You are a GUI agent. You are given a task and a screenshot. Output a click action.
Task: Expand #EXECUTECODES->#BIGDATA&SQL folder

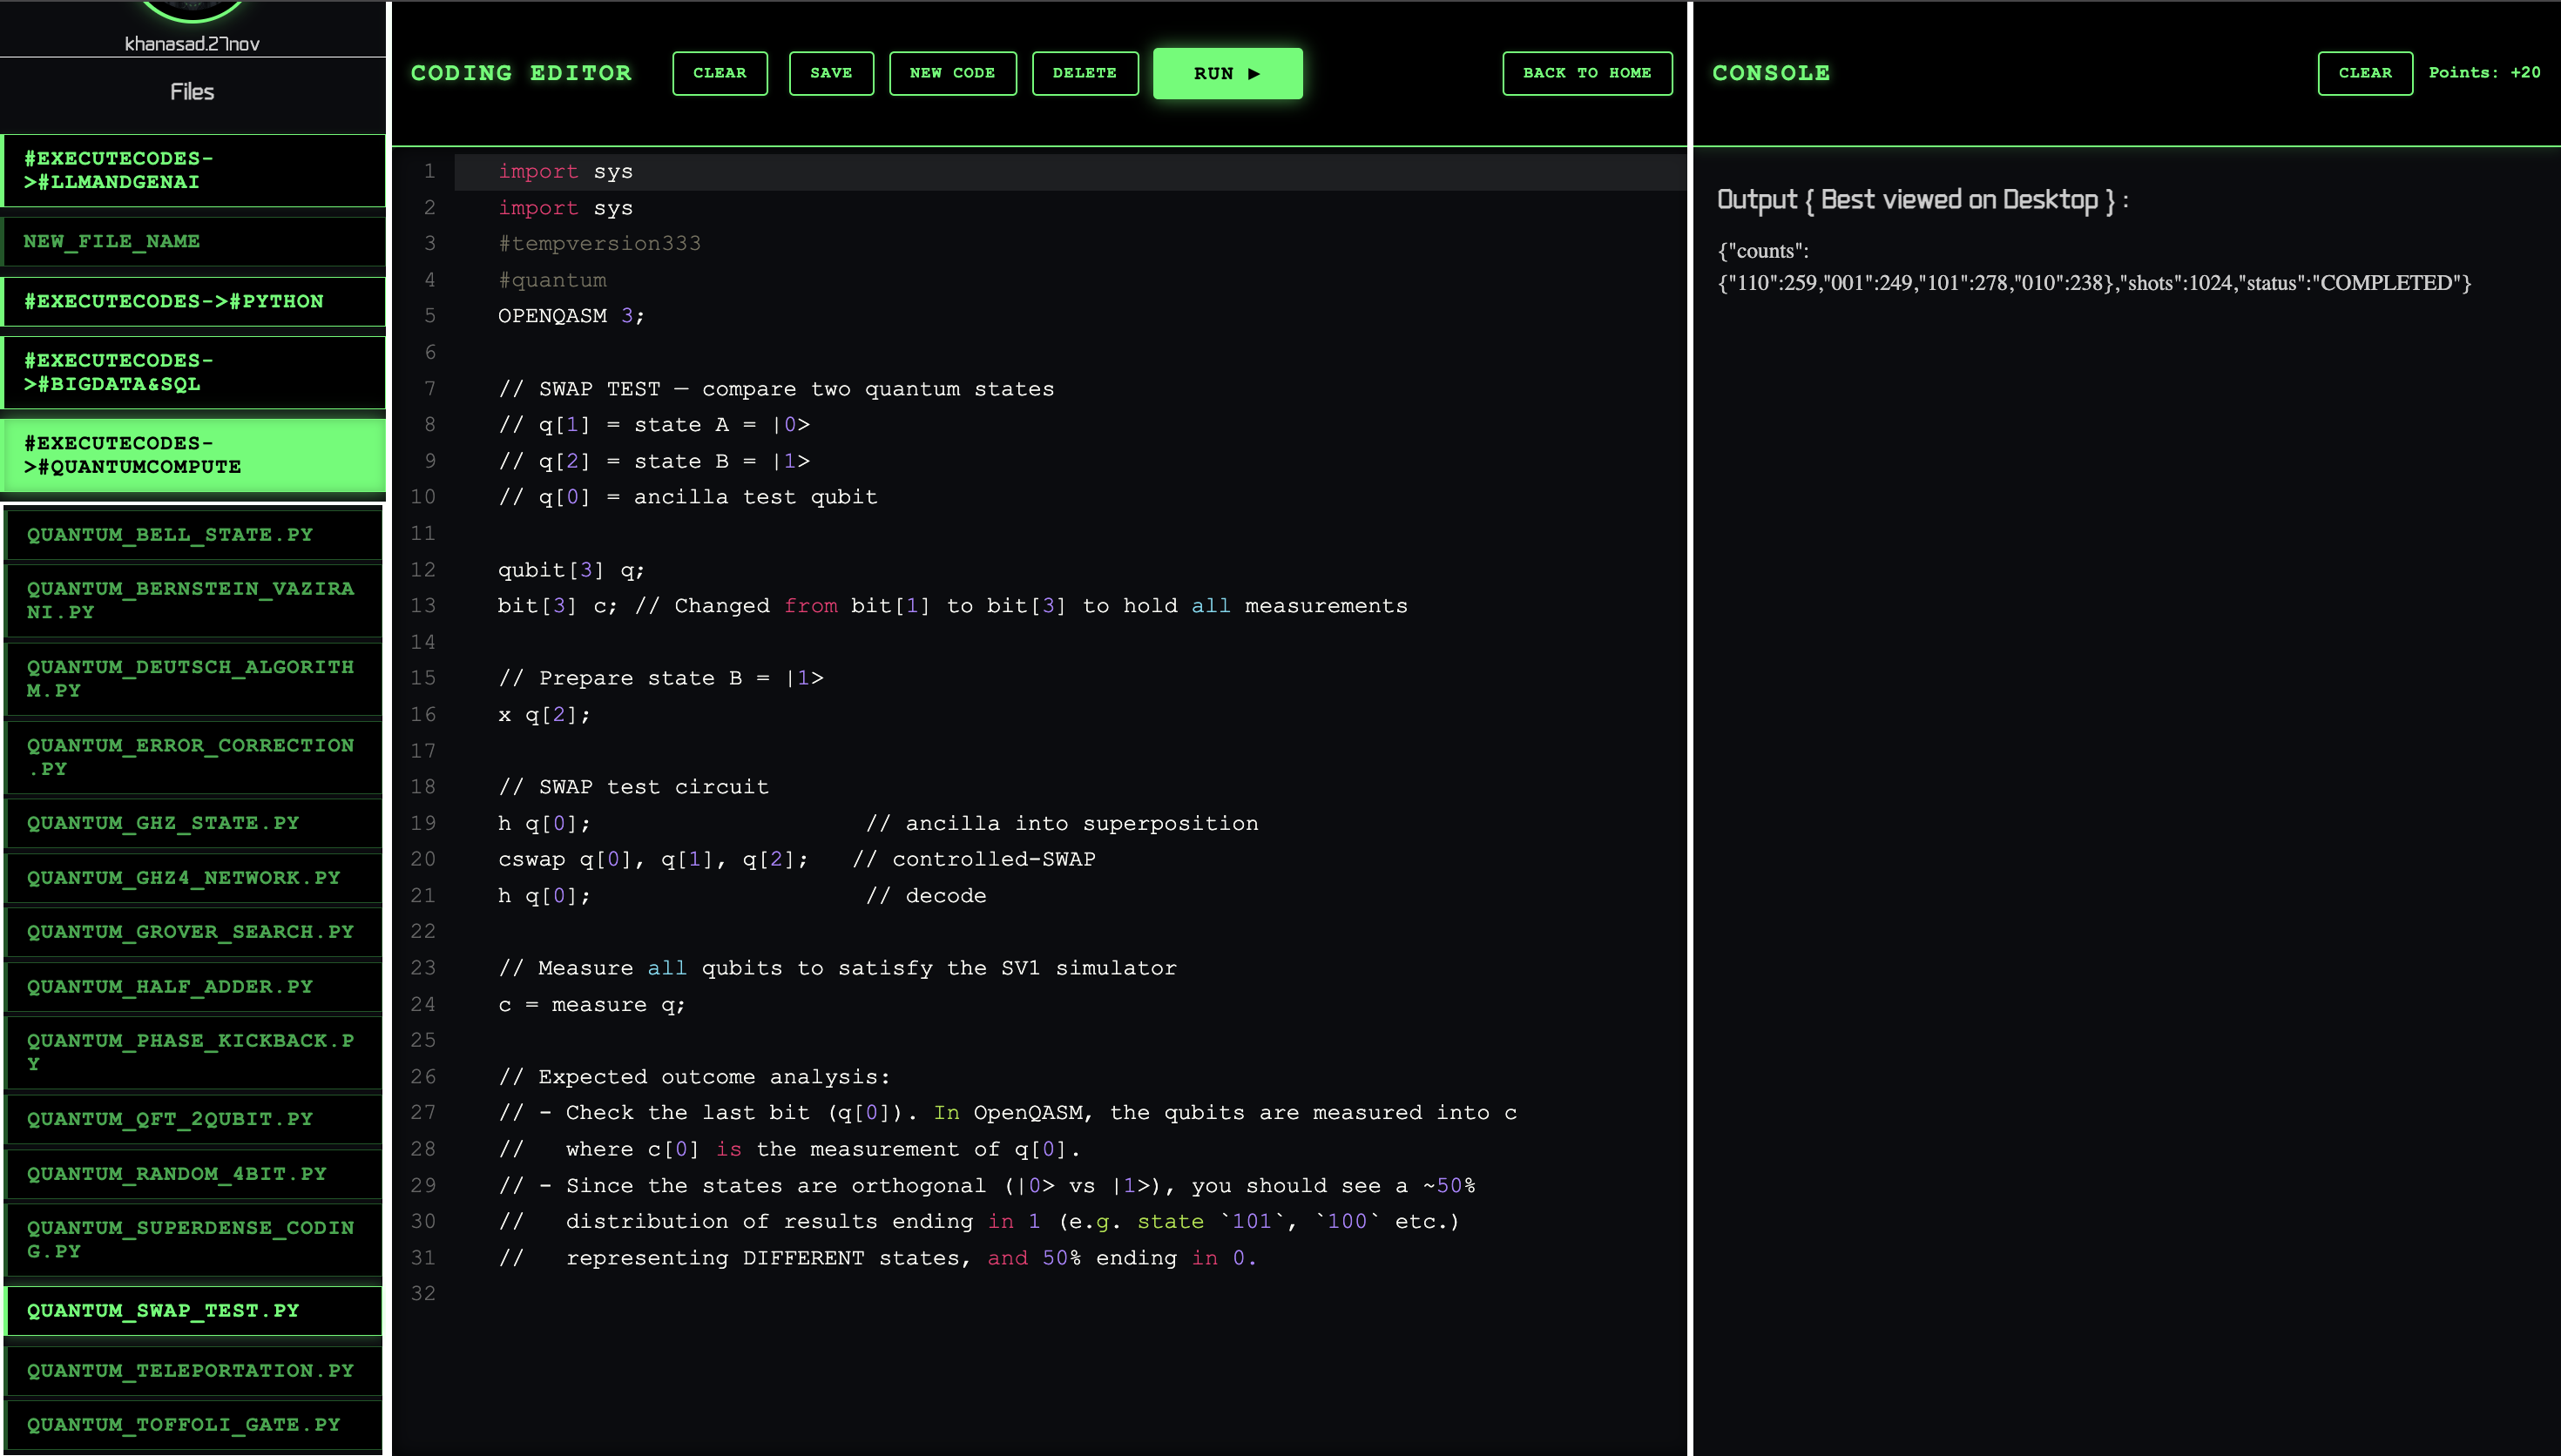[193, 372]
